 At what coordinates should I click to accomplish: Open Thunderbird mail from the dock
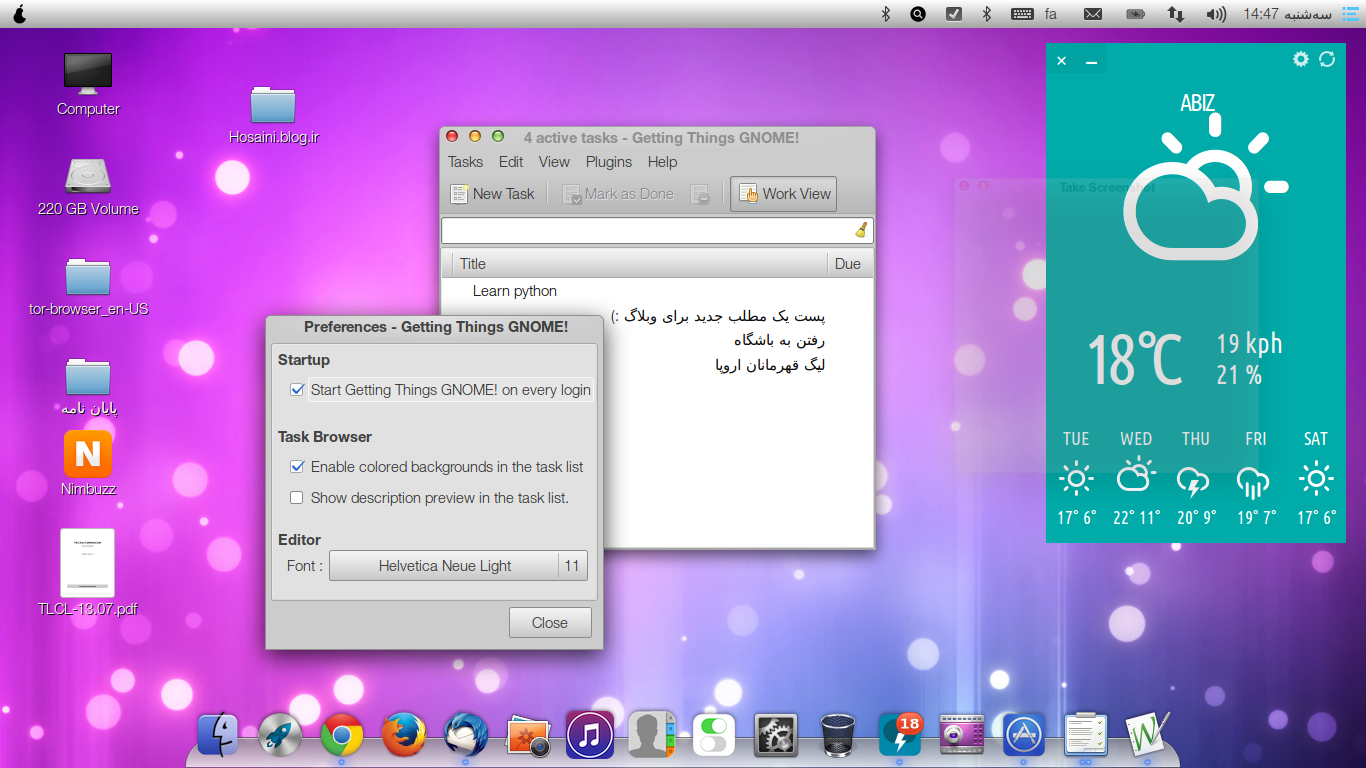tap(465, 736)
